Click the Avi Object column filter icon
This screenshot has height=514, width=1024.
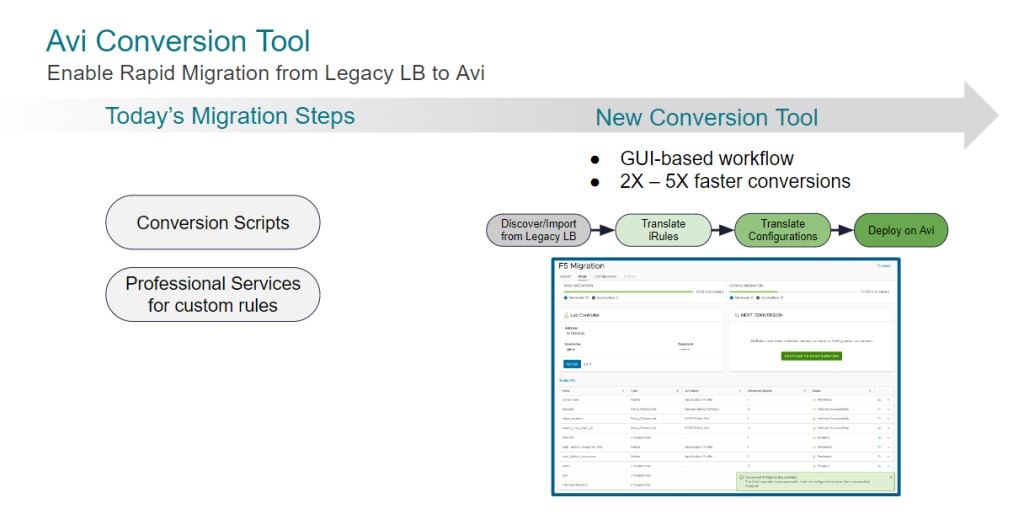pos(740,391)
